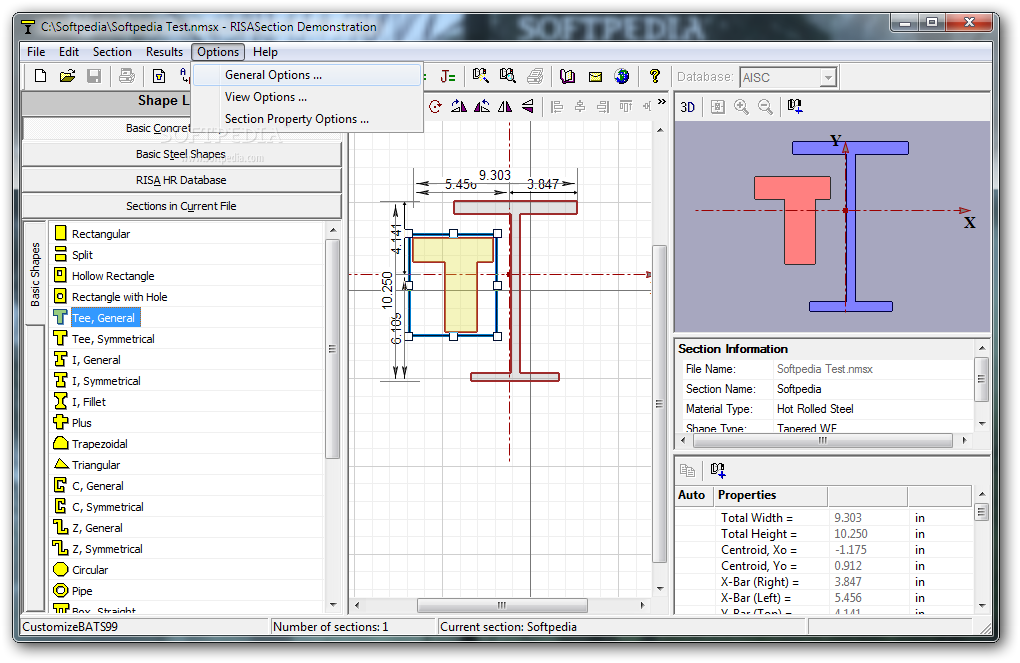The width and height of the screenshot is (1020, 663).
Task: Open the File menu
Action: [x=36, y=51]
